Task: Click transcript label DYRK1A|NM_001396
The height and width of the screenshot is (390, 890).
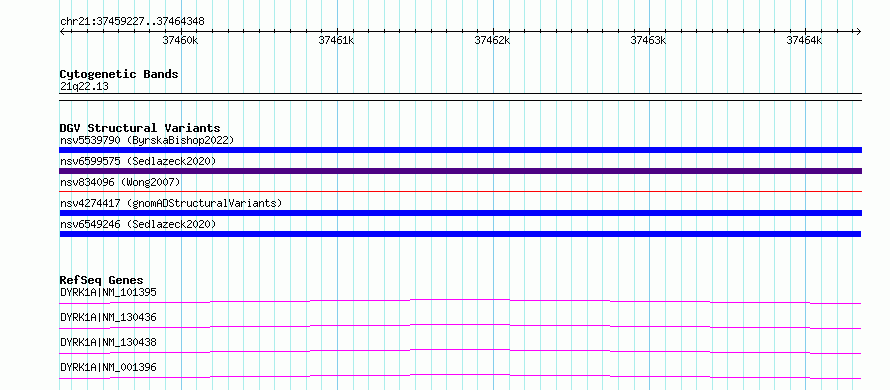Action: pos(108,367)
